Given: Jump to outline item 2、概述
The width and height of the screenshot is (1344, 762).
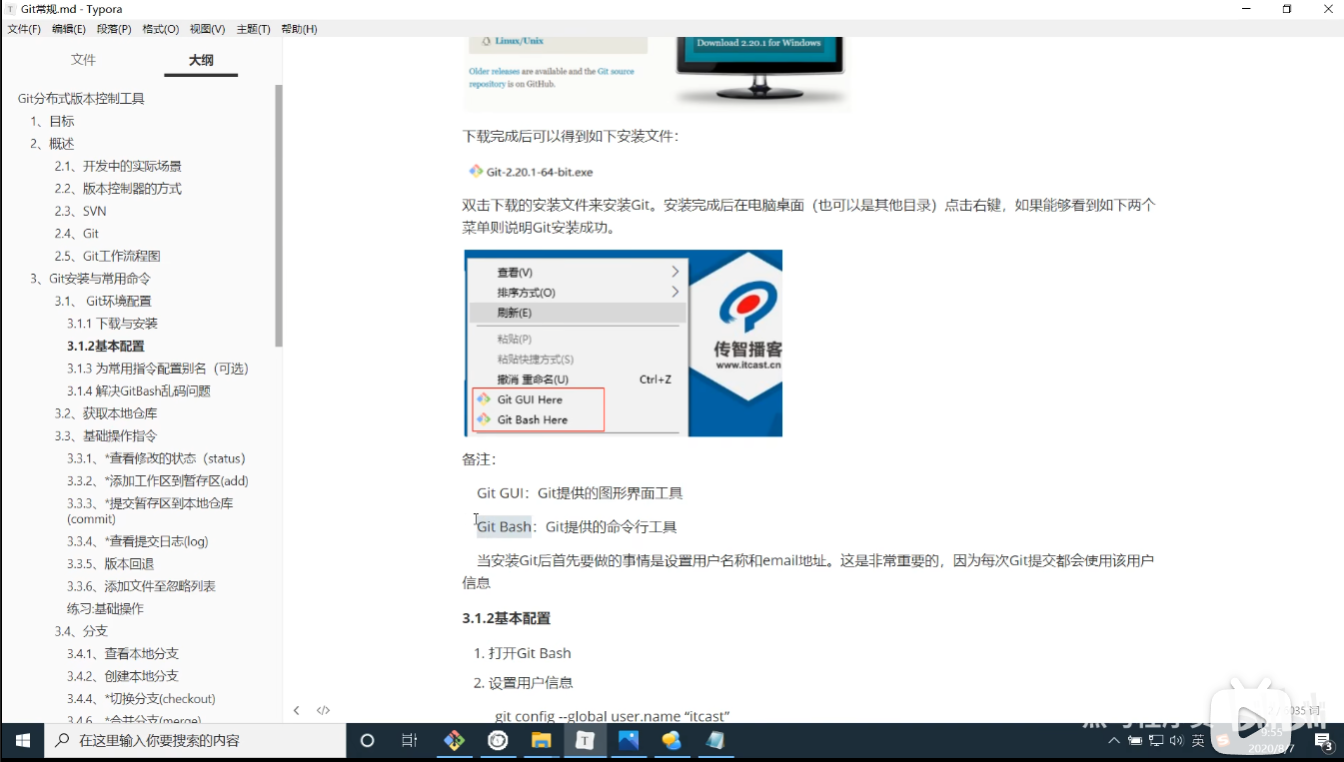Looking at the screenshot, I should coord(52,144).
